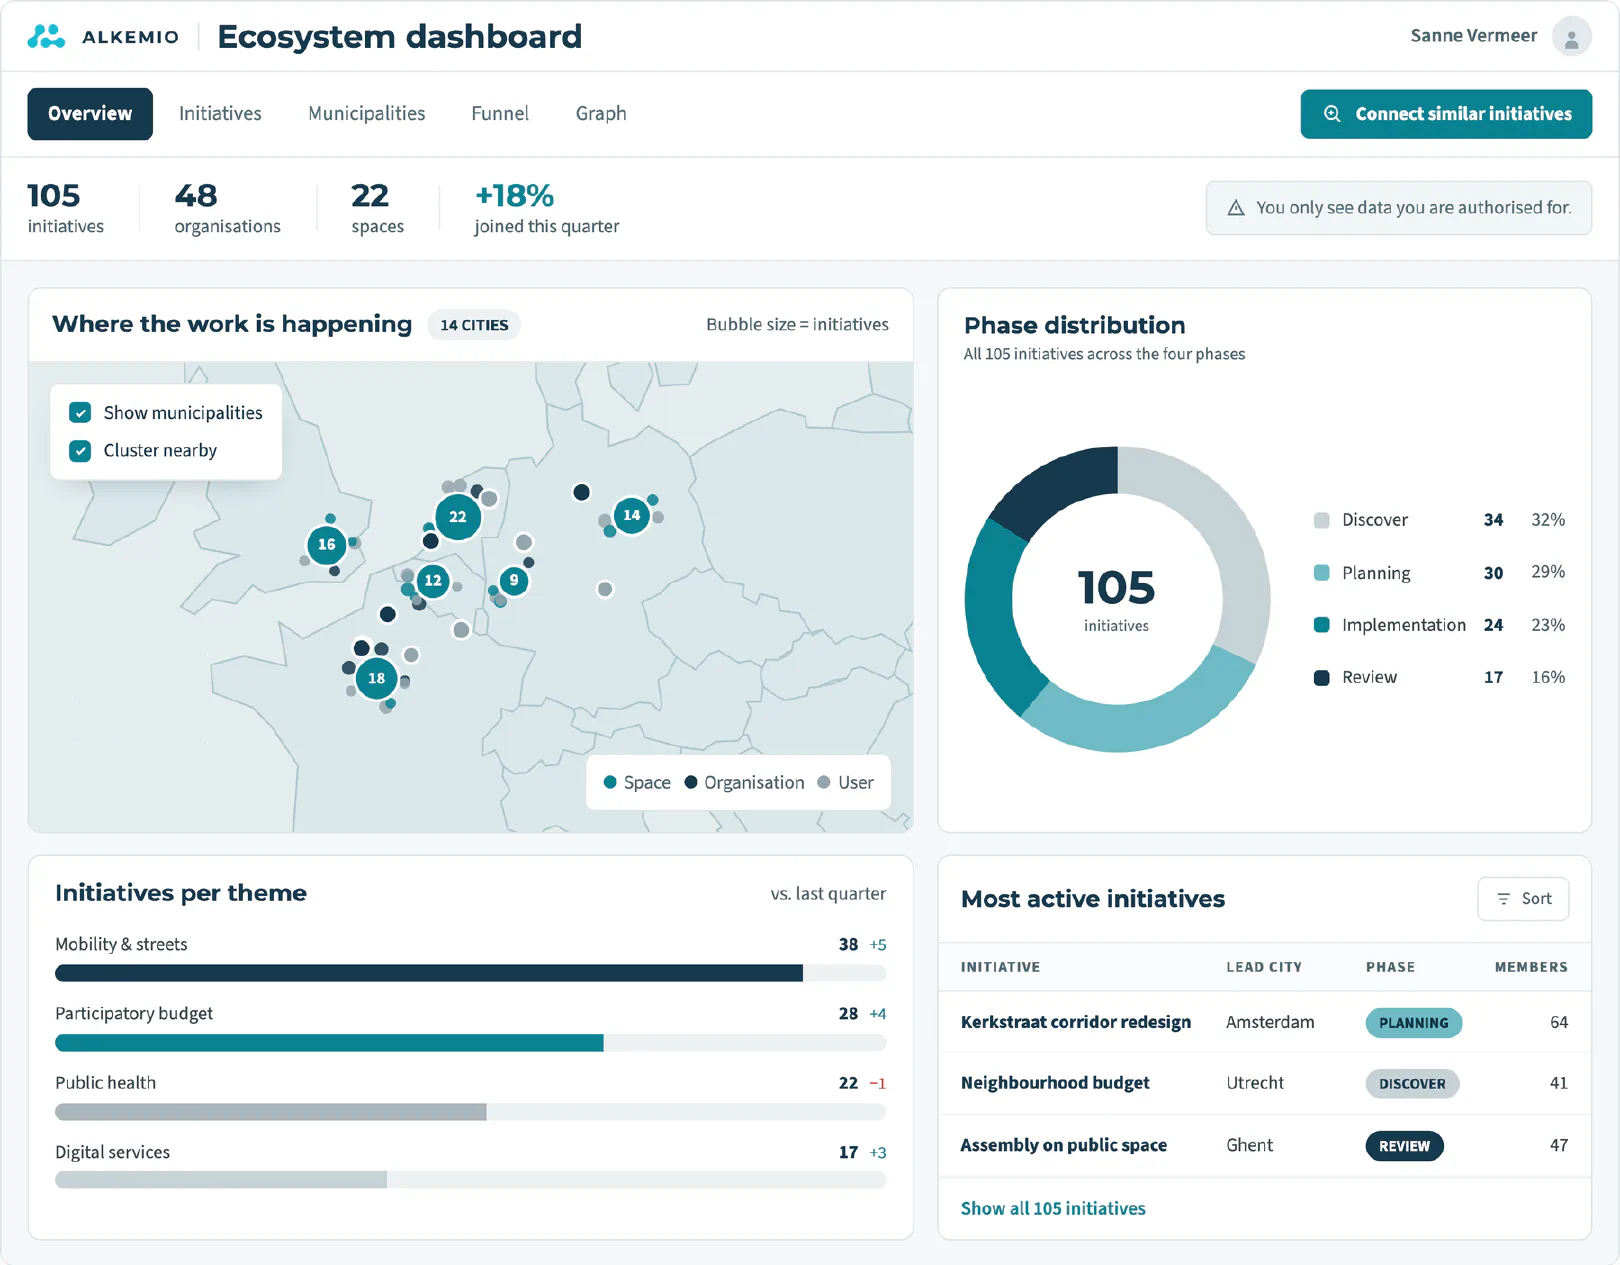Click the Planning legend color swatch
This screenshot has height=1265, width=1620.
pos(1321,573)
